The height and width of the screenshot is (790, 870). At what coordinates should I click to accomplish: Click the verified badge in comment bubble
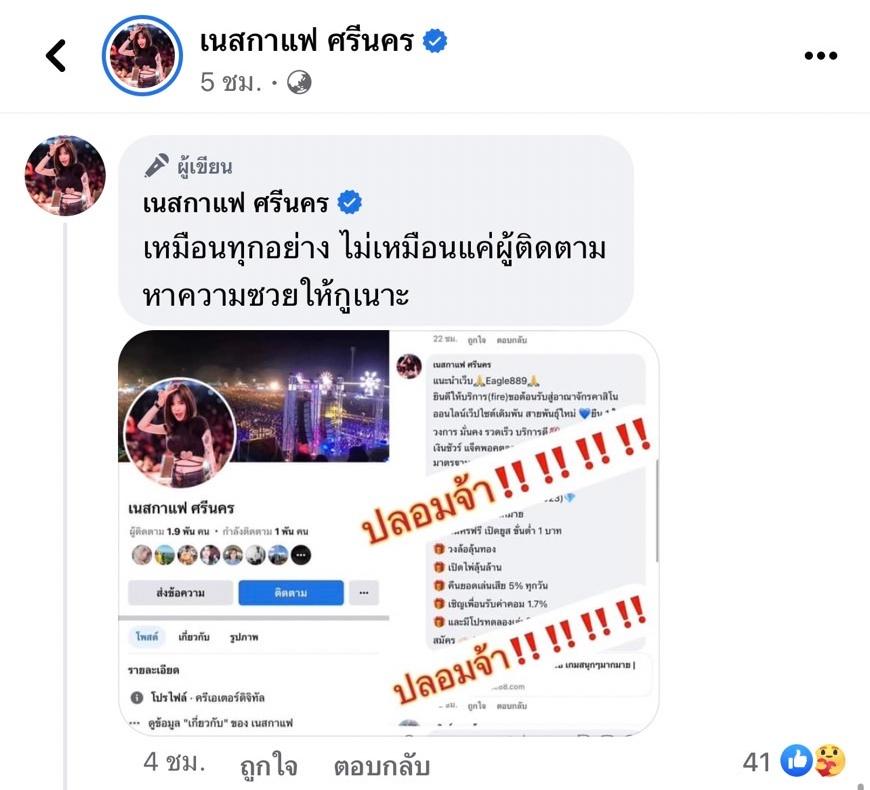pyautogui.click(x=350, y=202)
